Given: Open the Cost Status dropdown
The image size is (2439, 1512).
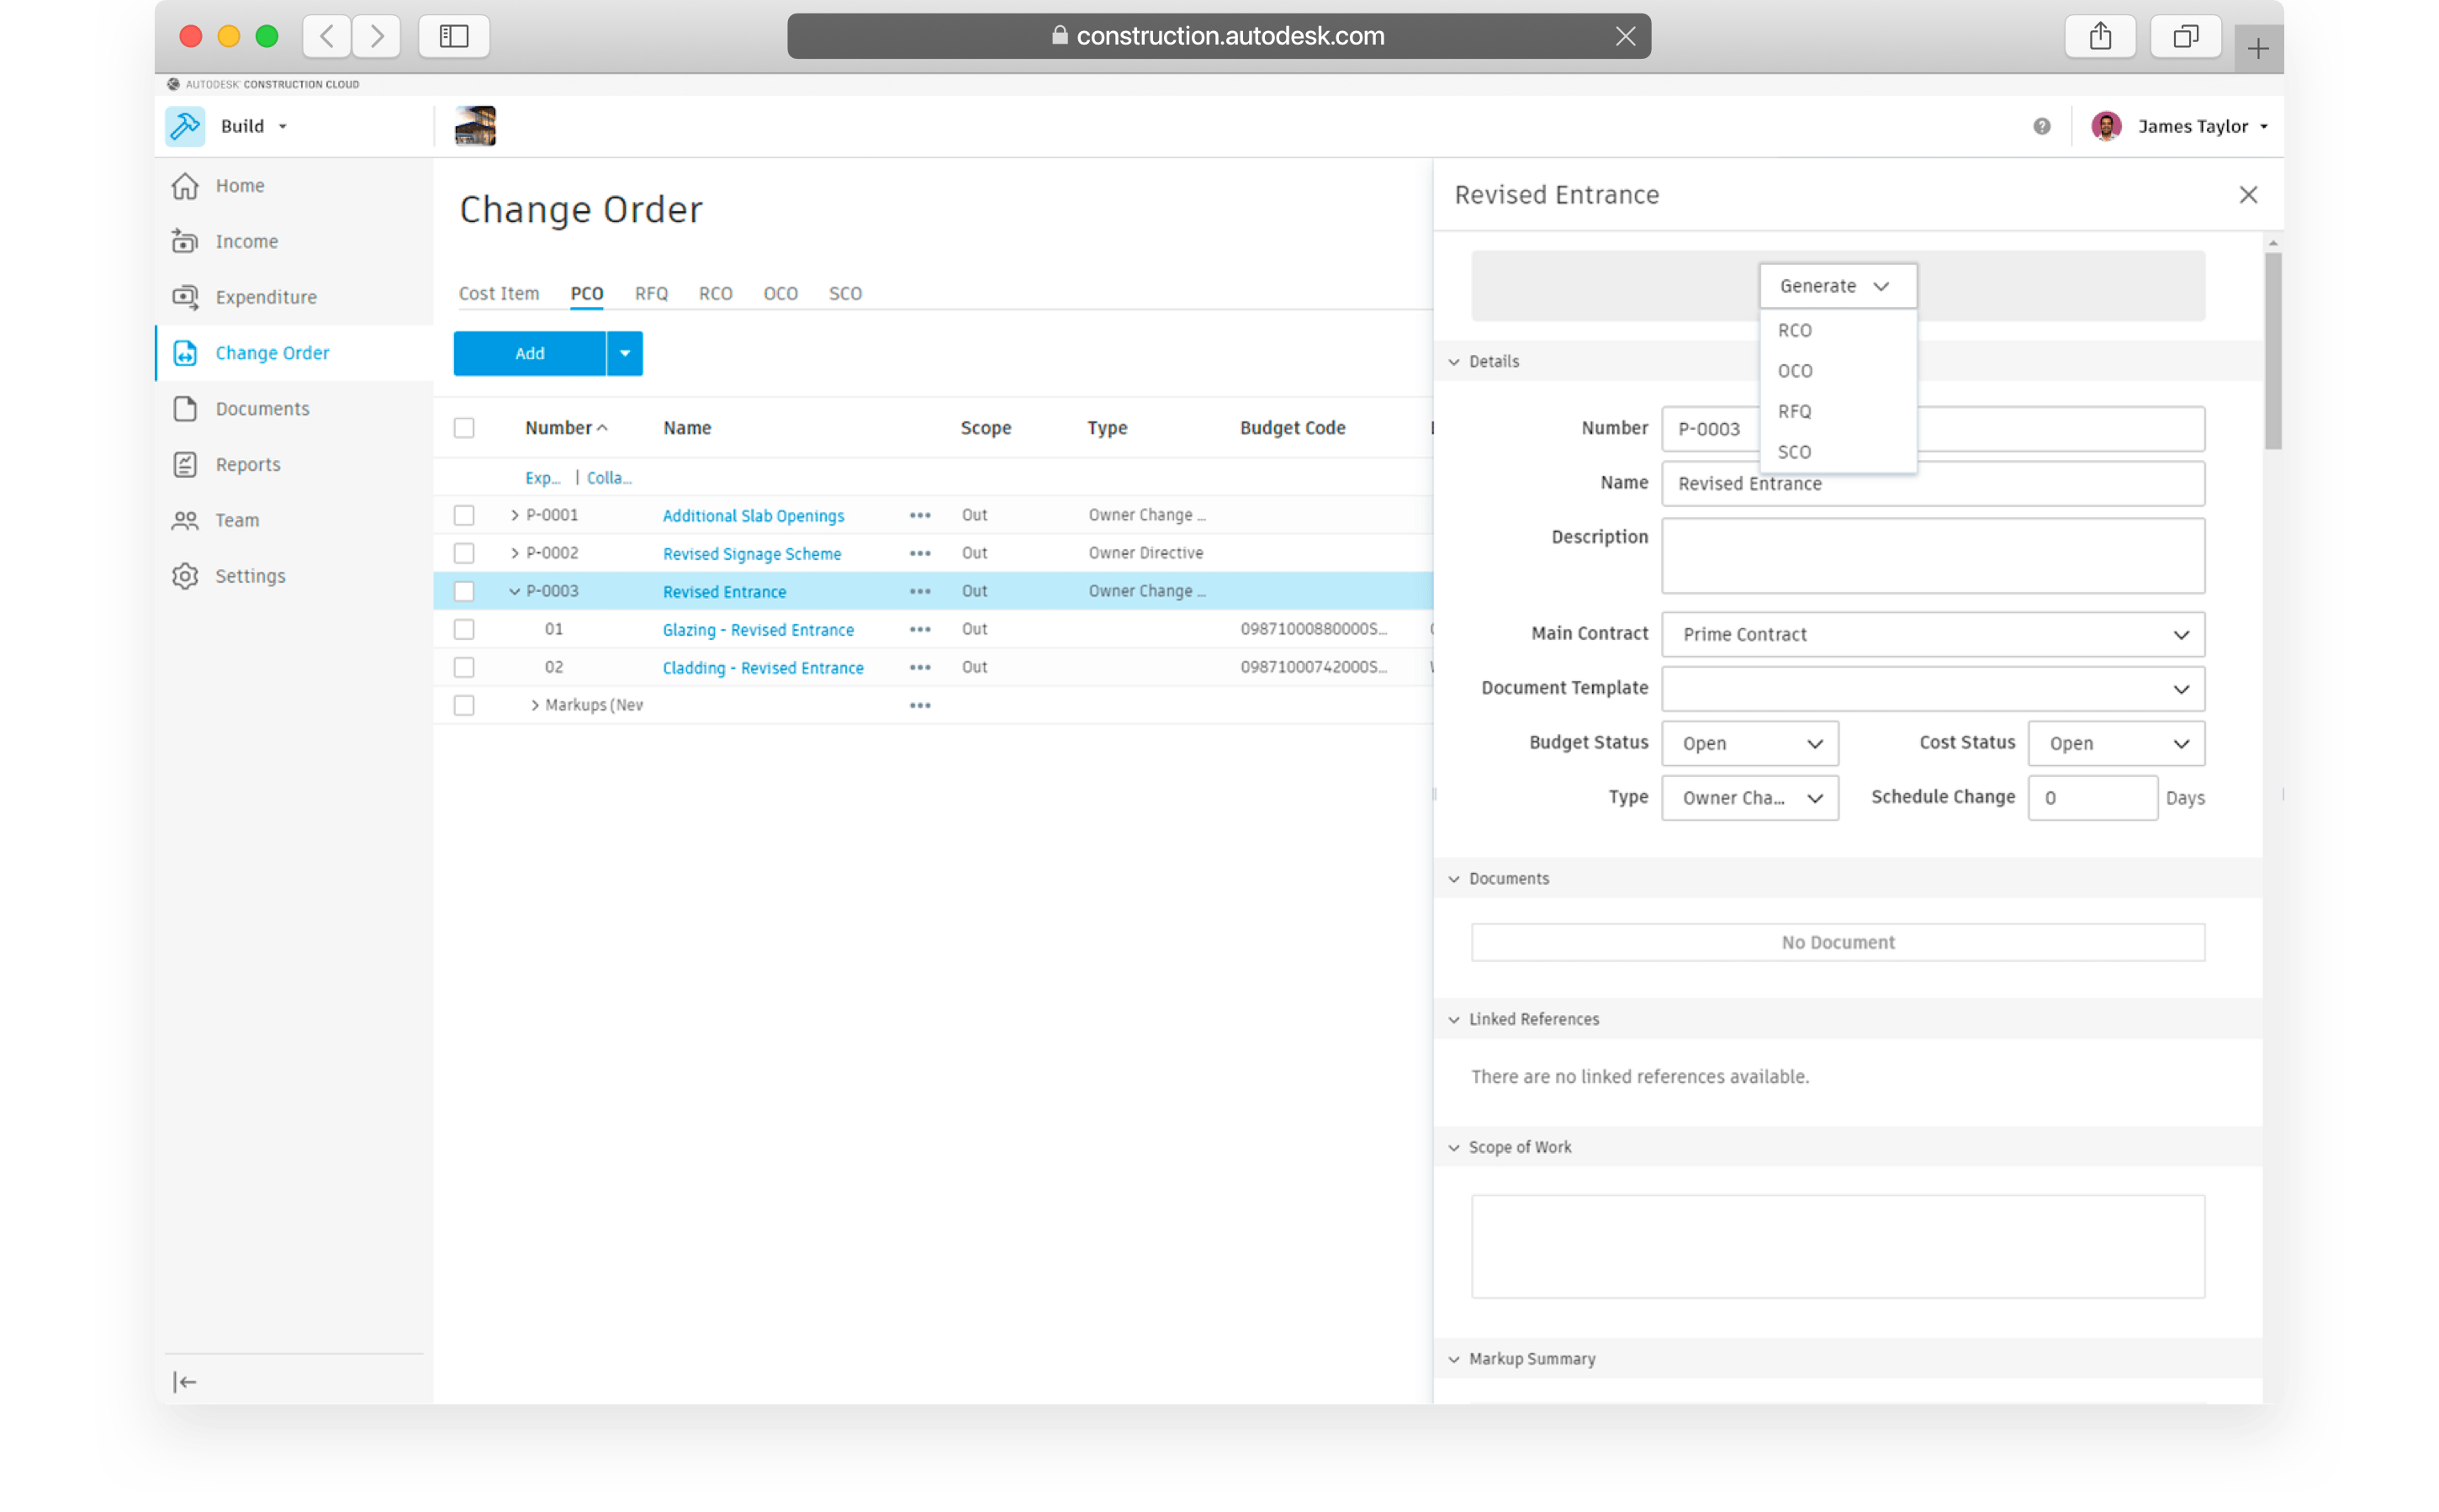Looking at the screenshot, I should coord(2115,743).
